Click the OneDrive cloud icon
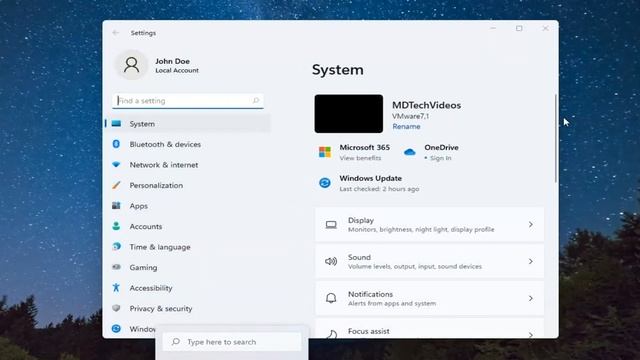The height and width of the screenshot is (360, 640). tap(409, 152)
